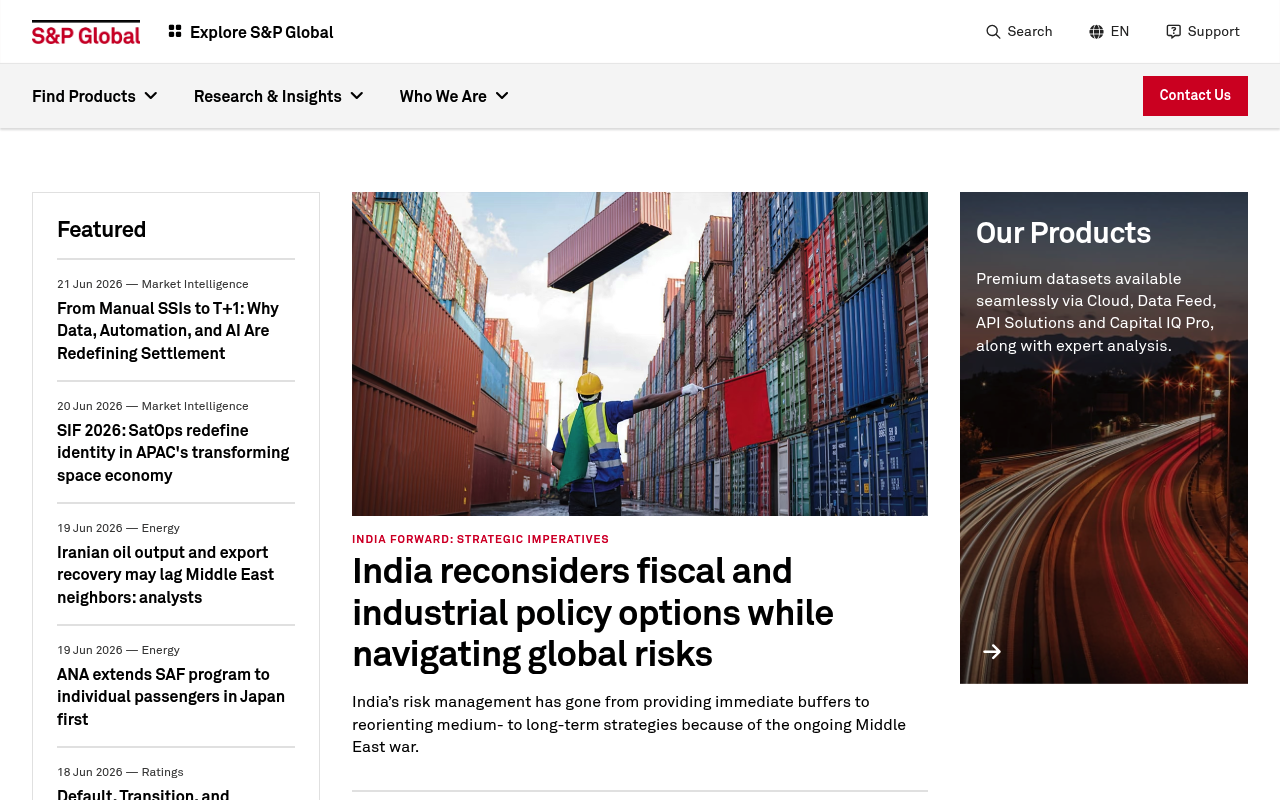Click the Search label
This screenshot has width=1280, height=800.
[x=1030, y=32]
